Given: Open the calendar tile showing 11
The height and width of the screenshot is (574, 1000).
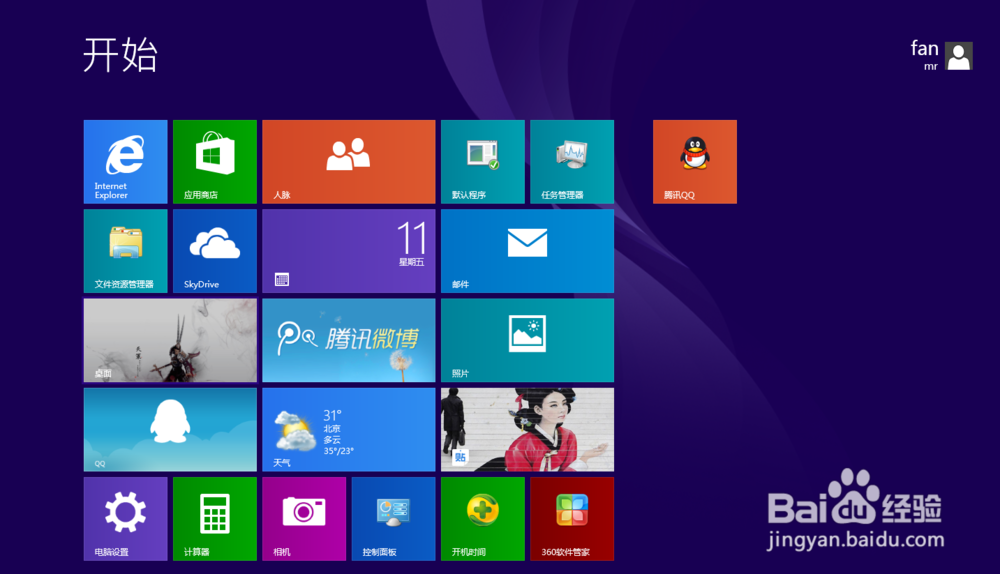Looking at the screenshot, I should pos(349,251).
